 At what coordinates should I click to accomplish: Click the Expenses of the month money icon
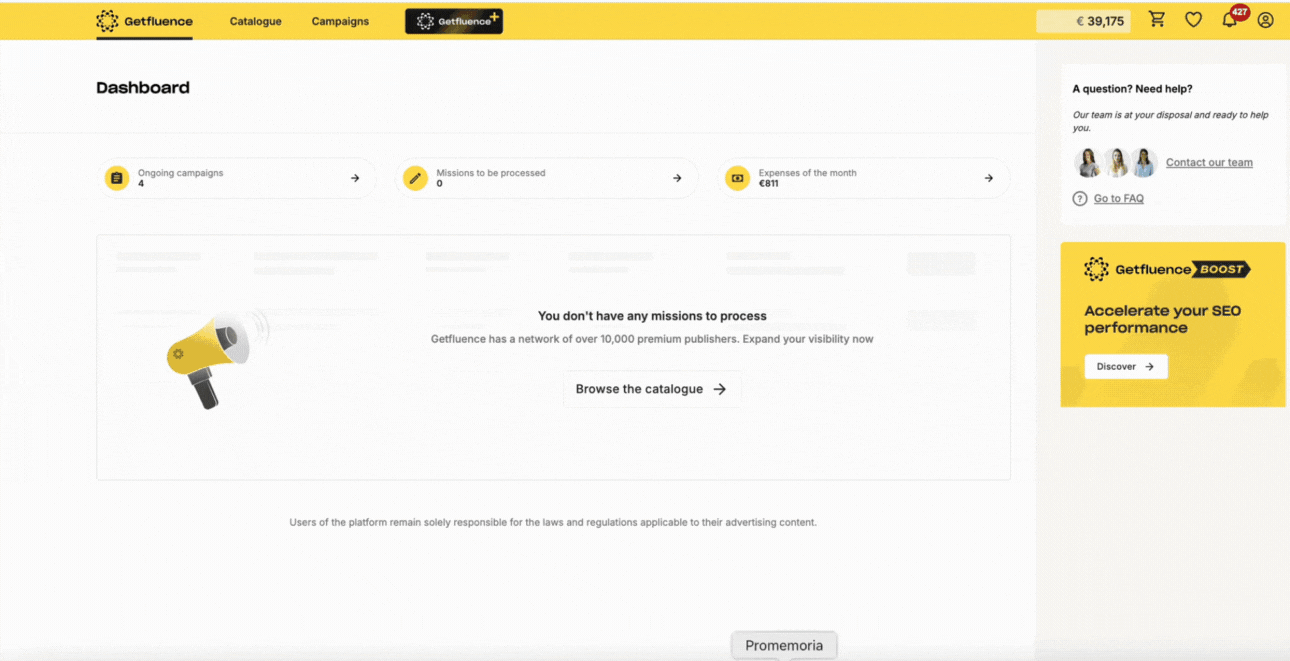click(737, 178)
